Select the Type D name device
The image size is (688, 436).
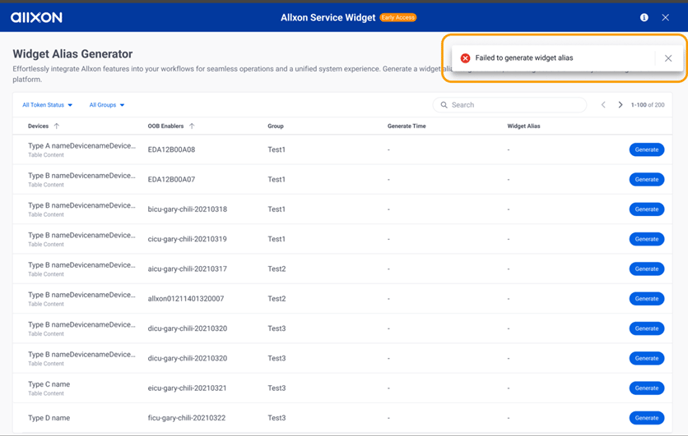click(x=49, y=418)
